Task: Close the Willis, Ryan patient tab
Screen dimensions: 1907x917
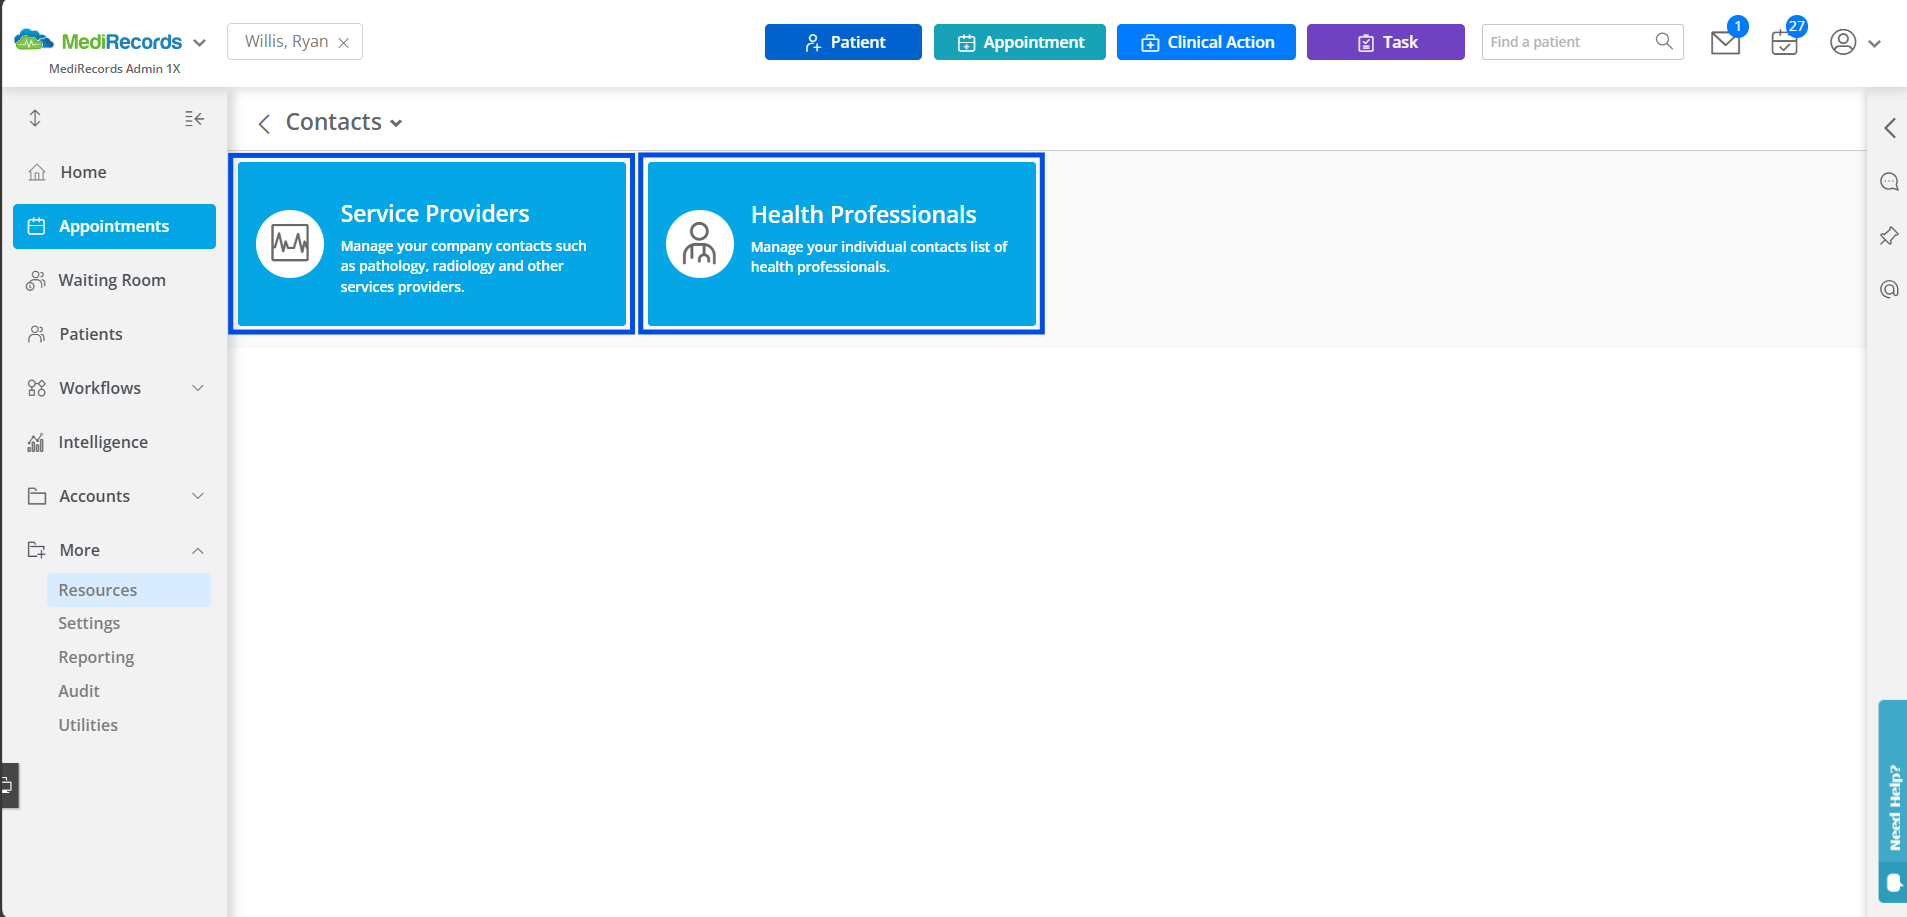Action: tap(343, 43)
